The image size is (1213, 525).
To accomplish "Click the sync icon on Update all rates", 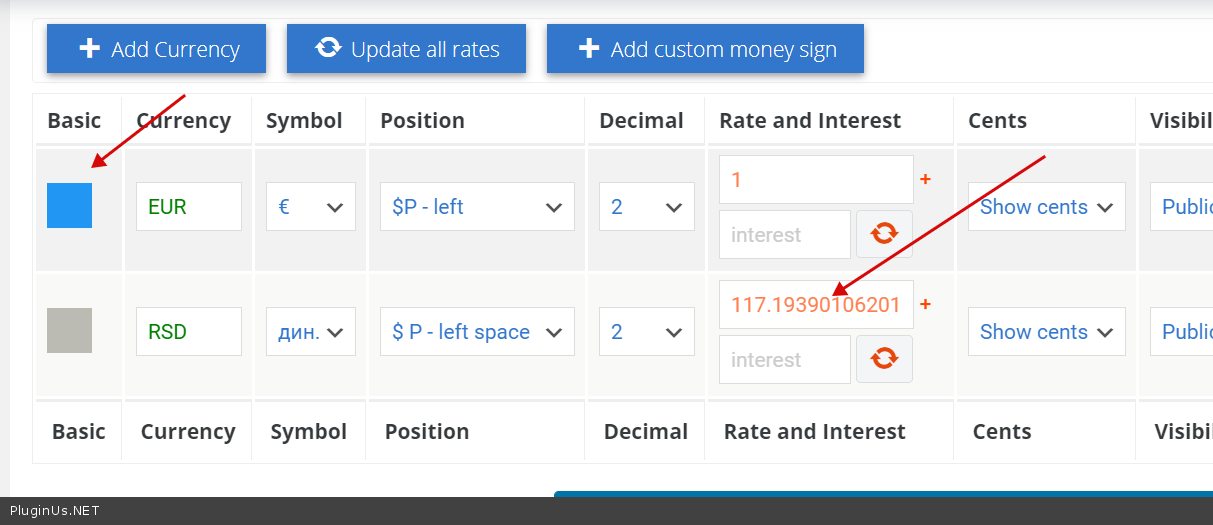I will click(328, 47).
